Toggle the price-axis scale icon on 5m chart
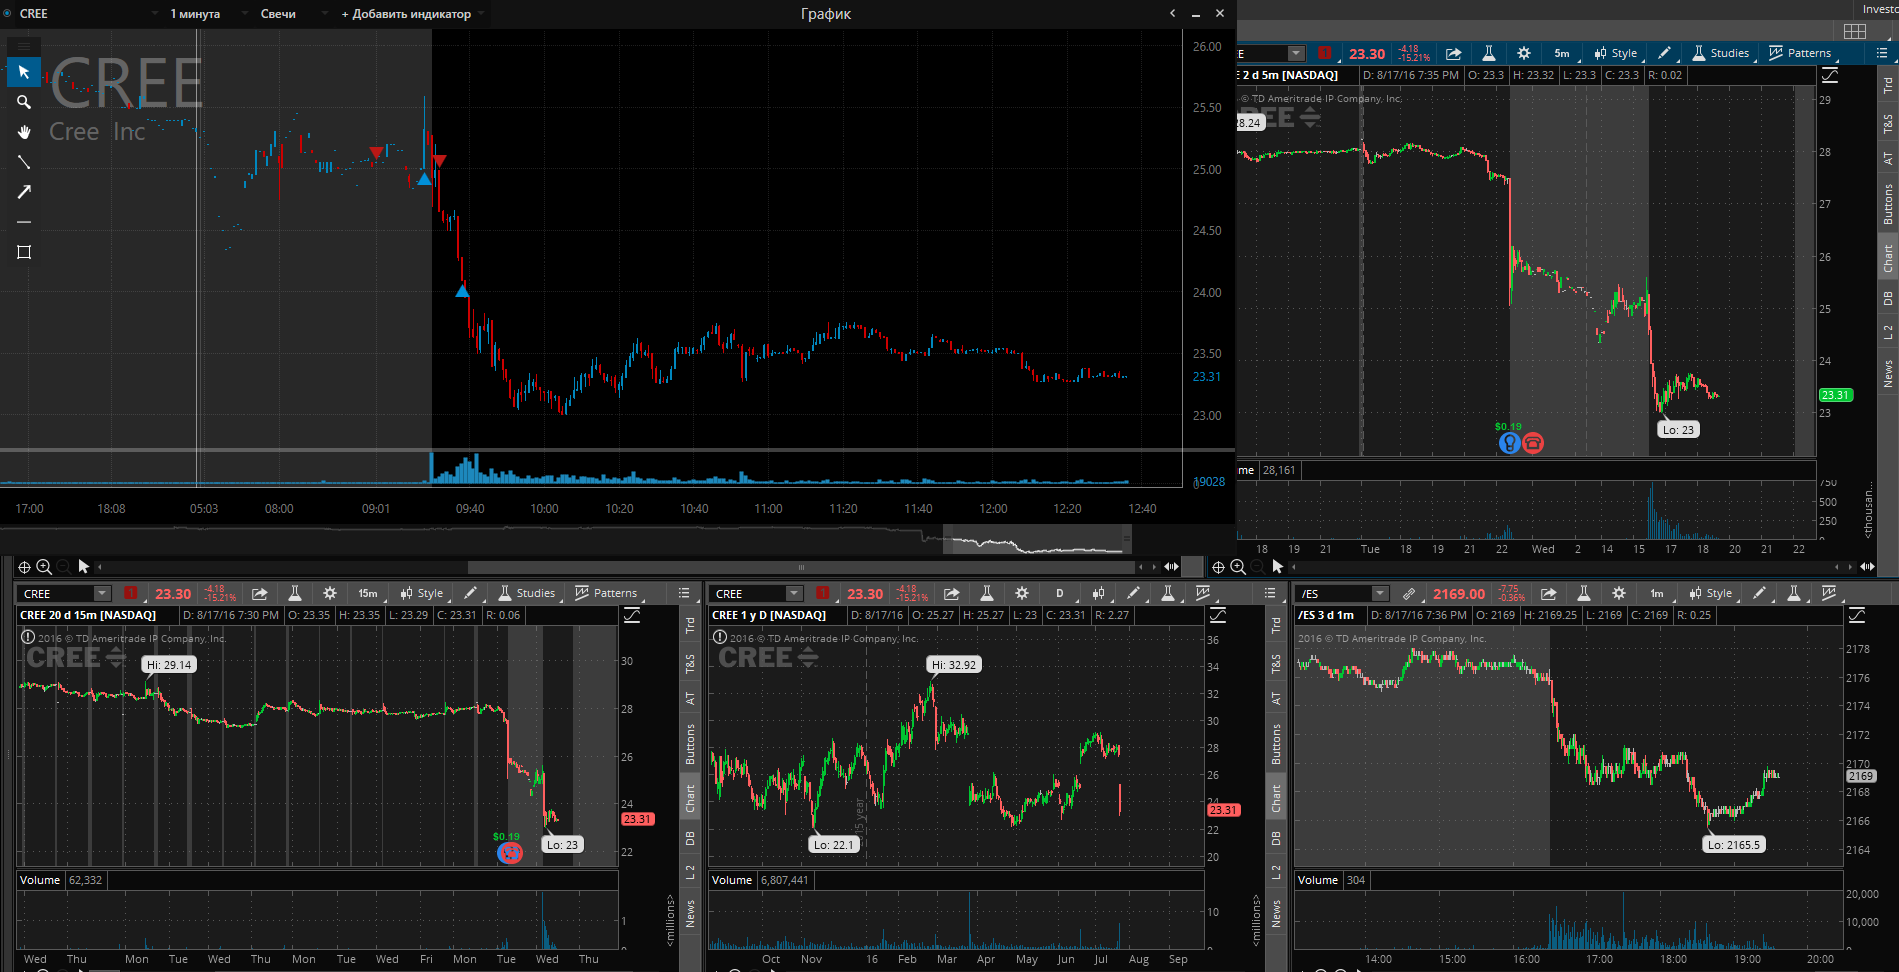This screenshot has width=1899, height=972. (x=1830, y=75)
